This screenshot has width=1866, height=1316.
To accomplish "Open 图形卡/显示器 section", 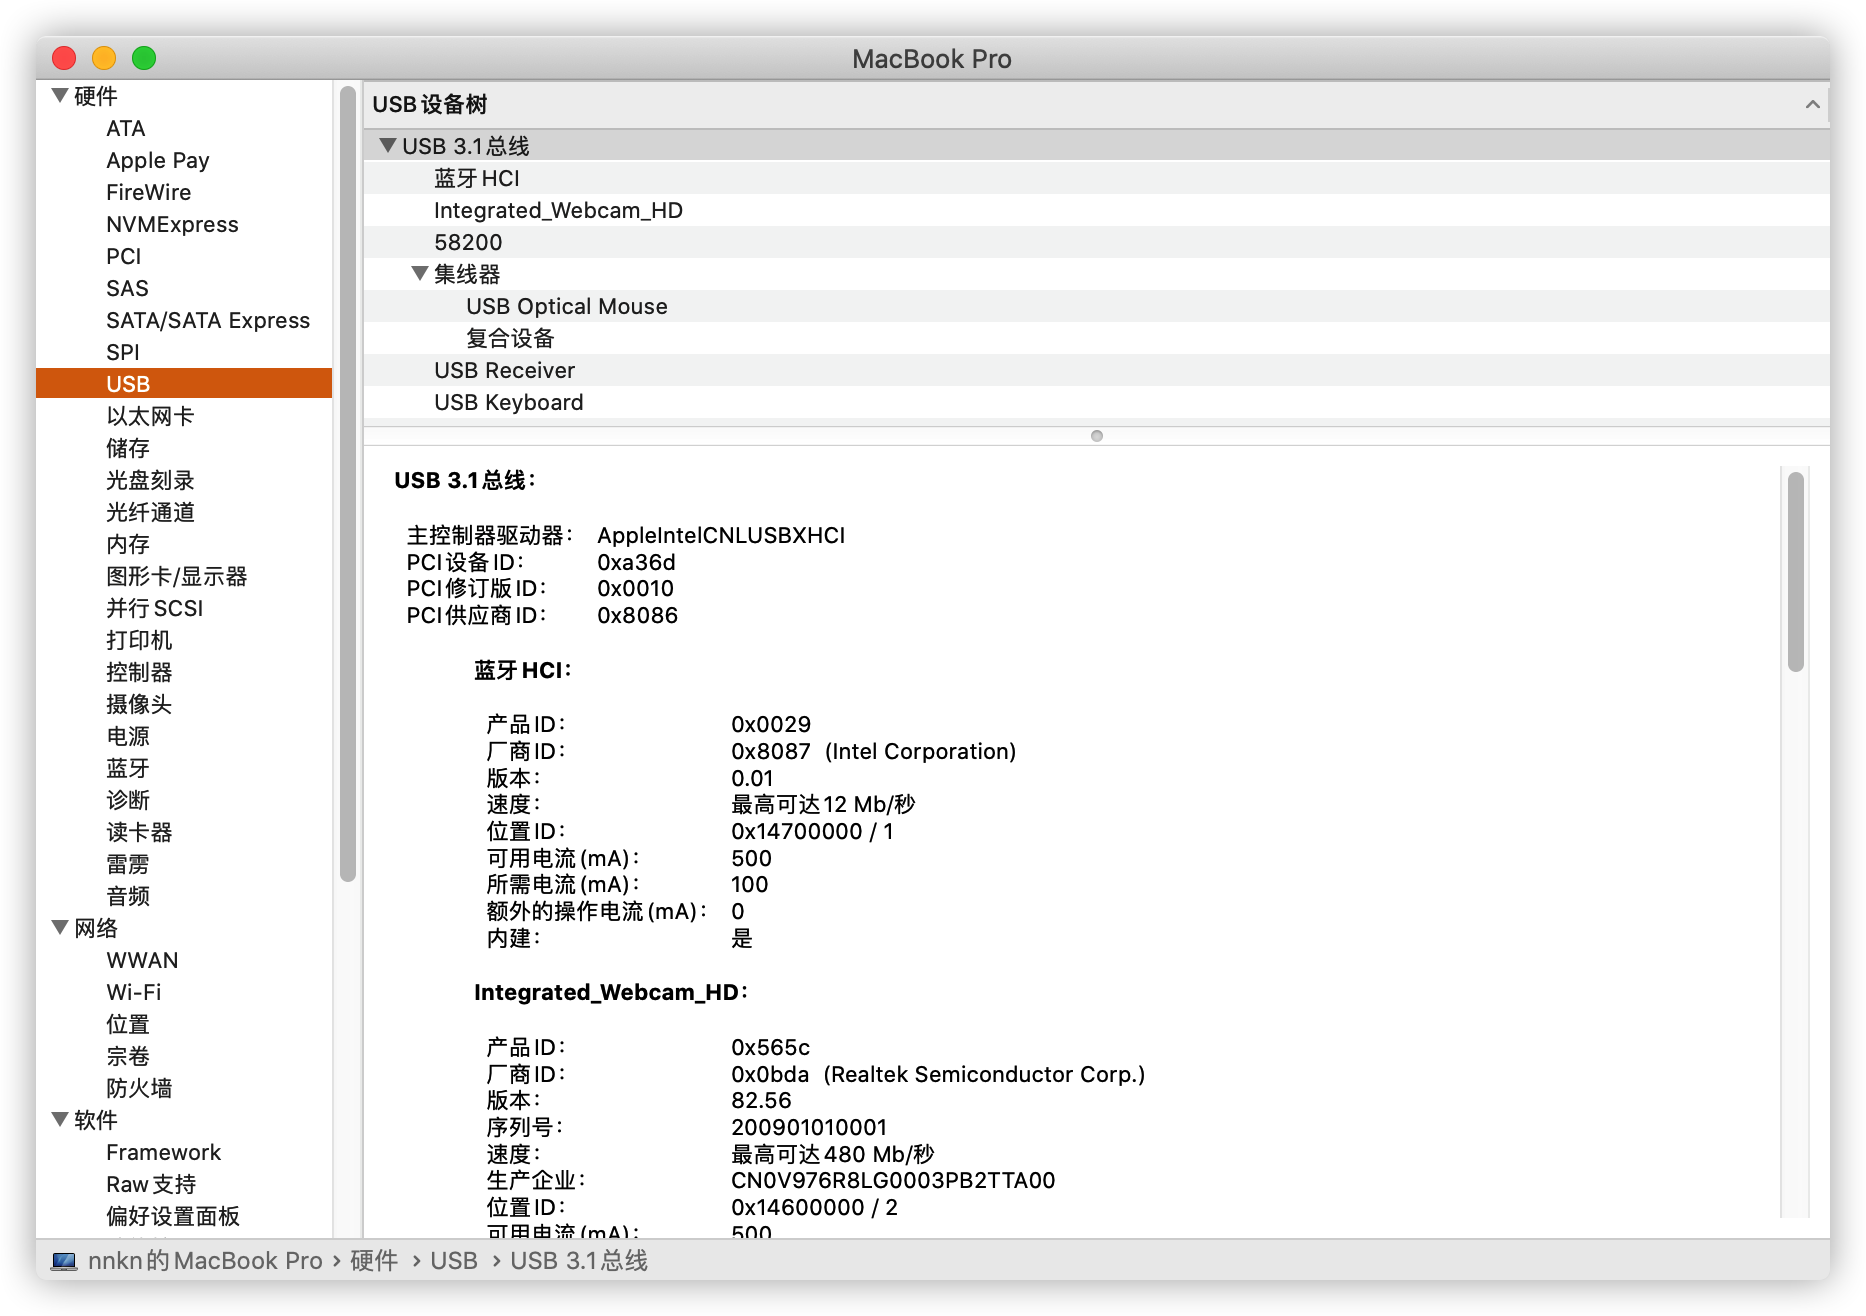I will coord(177,576).
